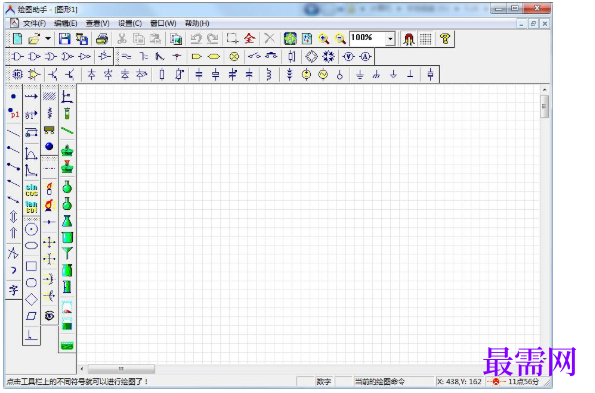Select the ammeter A symbol

(x=365, y=57)
